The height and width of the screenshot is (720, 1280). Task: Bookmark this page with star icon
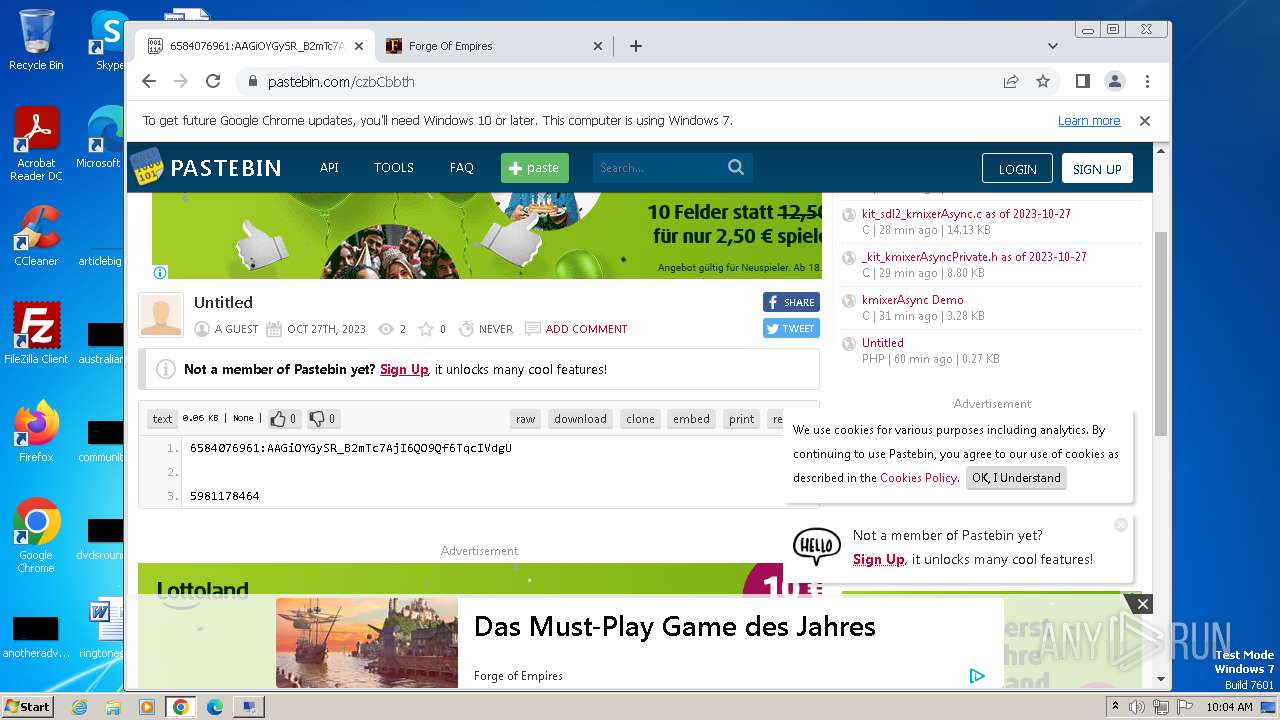coord(1043,81)
